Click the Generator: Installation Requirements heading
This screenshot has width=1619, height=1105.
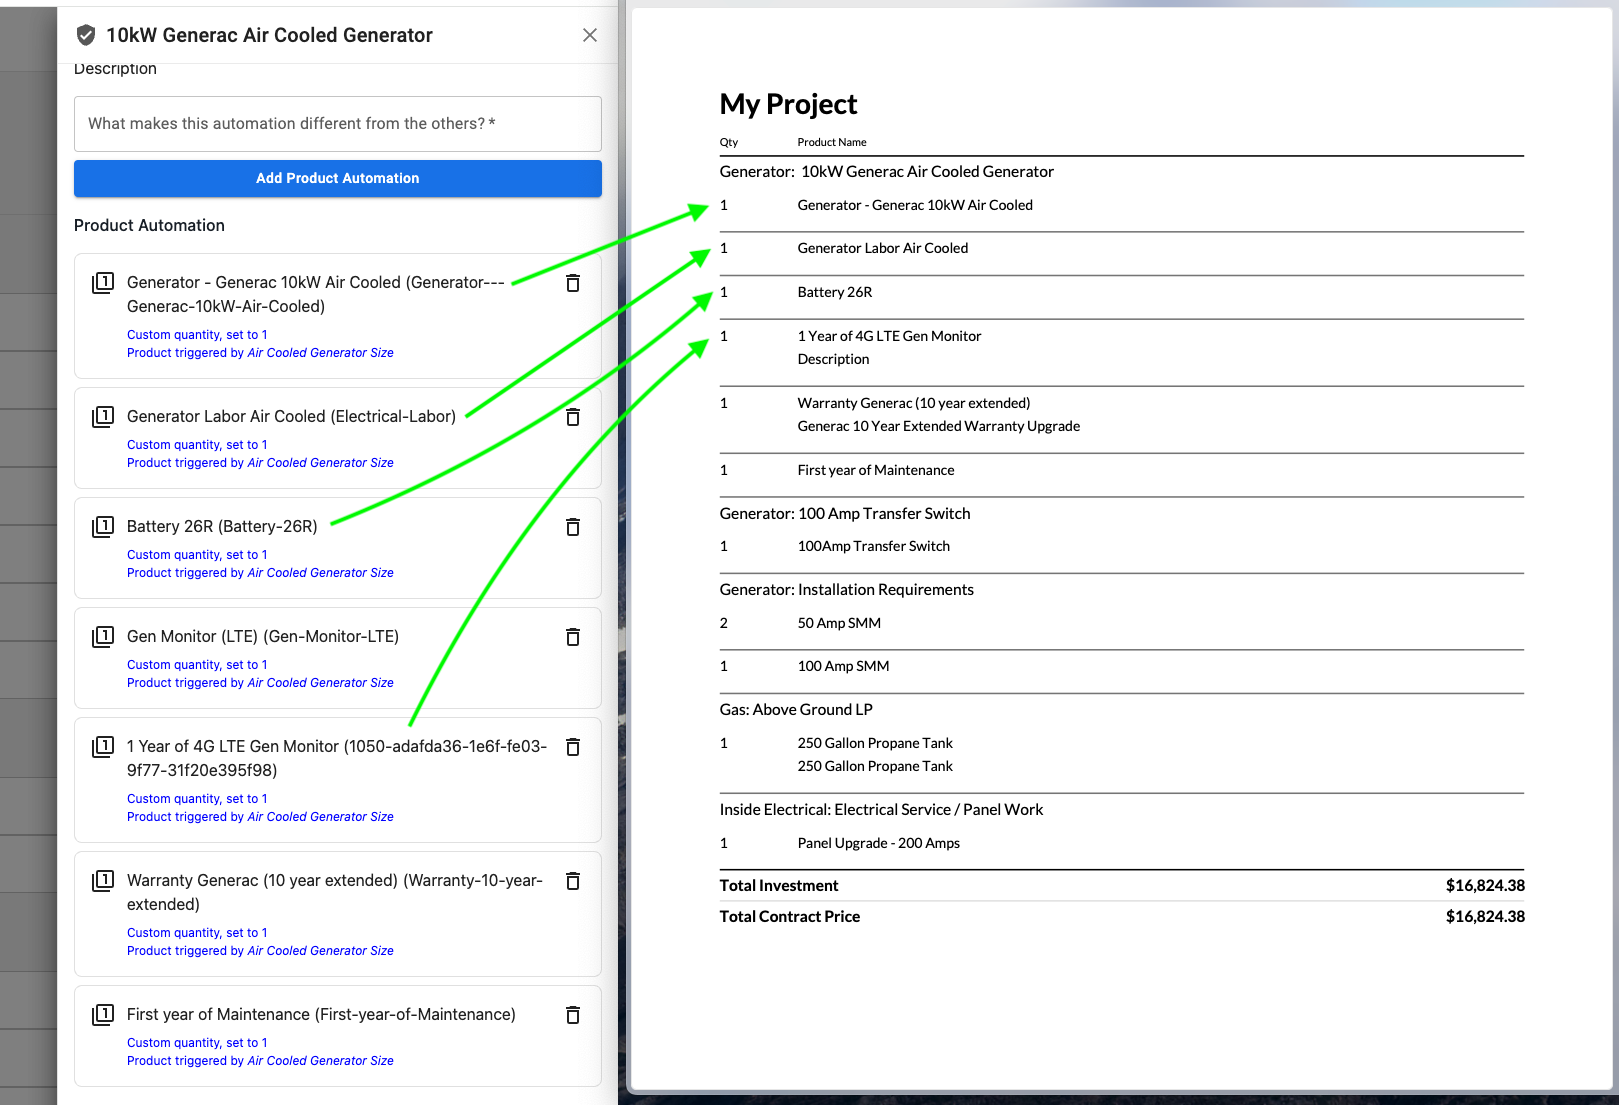coord(847,590)
